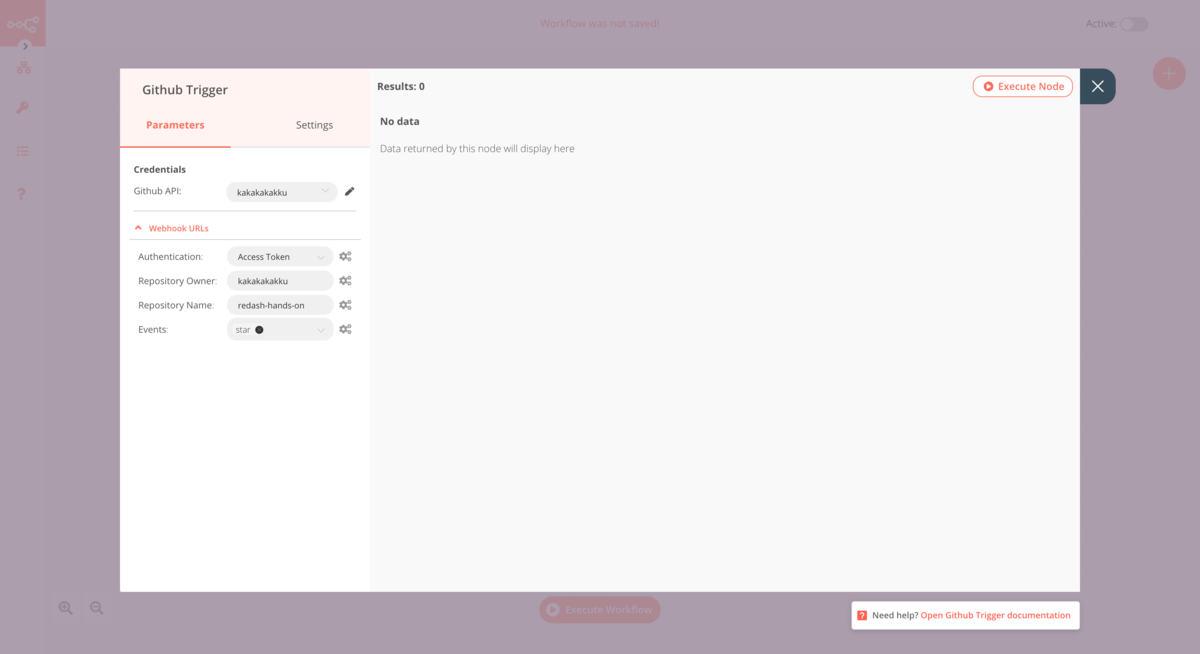The height and width of the screenshot is (654, 1200).
Task: Close the Github Trigger node panel
Action: point(1098,86)
